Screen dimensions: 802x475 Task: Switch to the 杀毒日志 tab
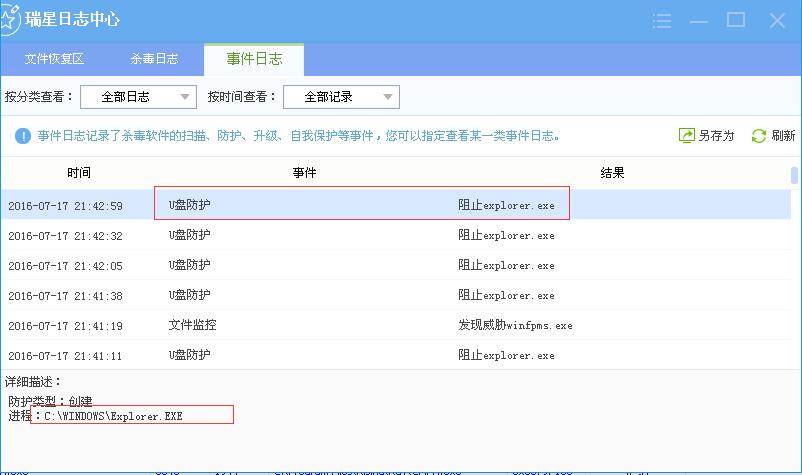pyautogui.click(x=154, y=59)
